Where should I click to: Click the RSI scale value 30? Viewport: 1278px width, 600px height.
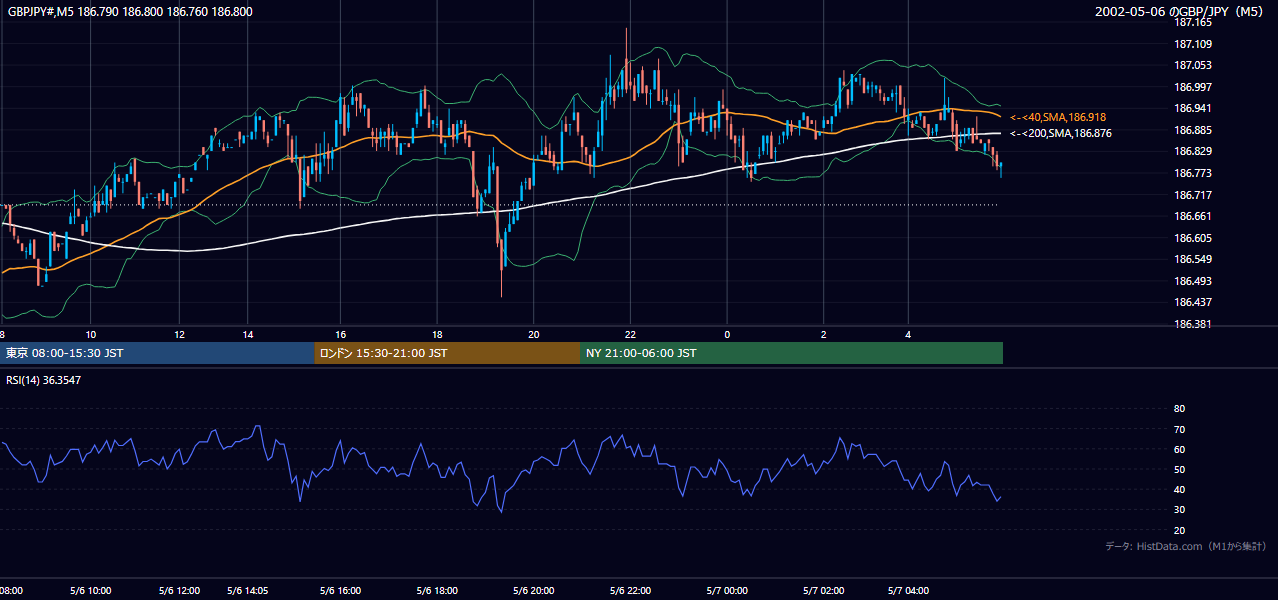click(x=1179, y=510)
